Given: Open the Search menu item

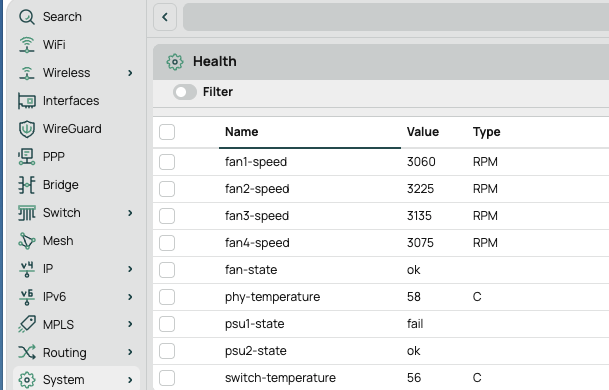Looking at the screenshot, I should [x=62, y=17].
